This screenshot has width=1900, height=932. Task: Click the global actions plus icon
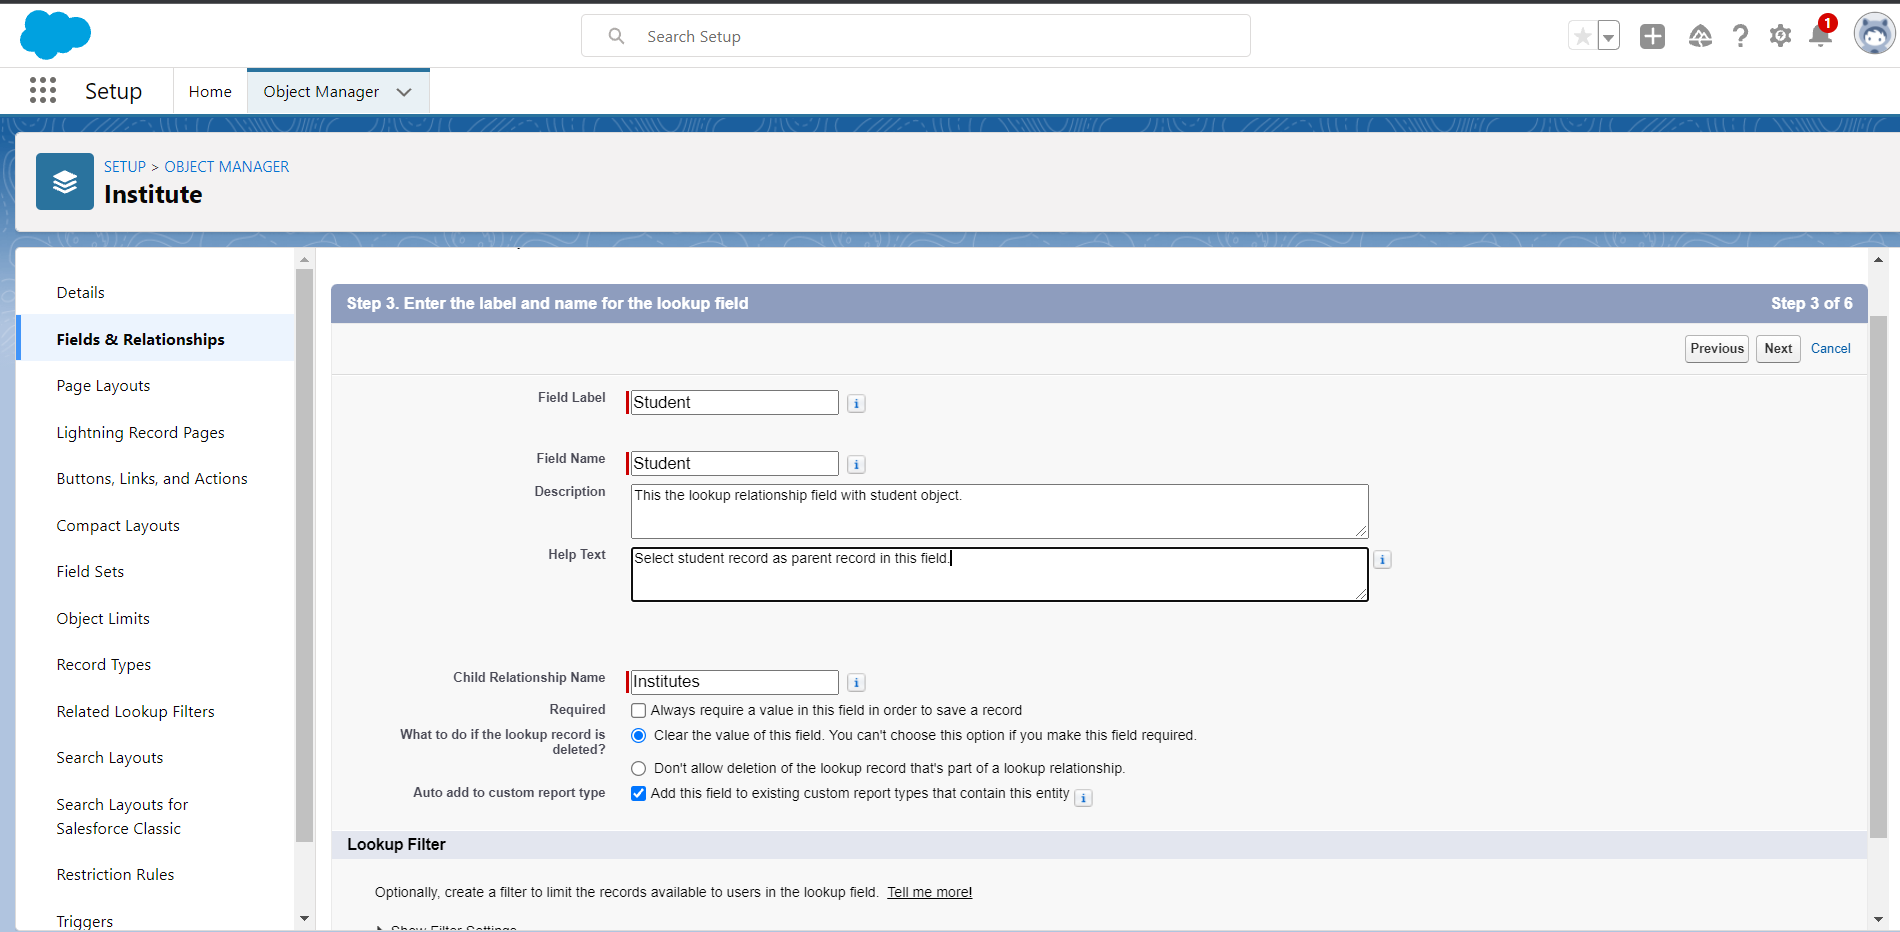pyautogui.click(x=1652, y=36)
